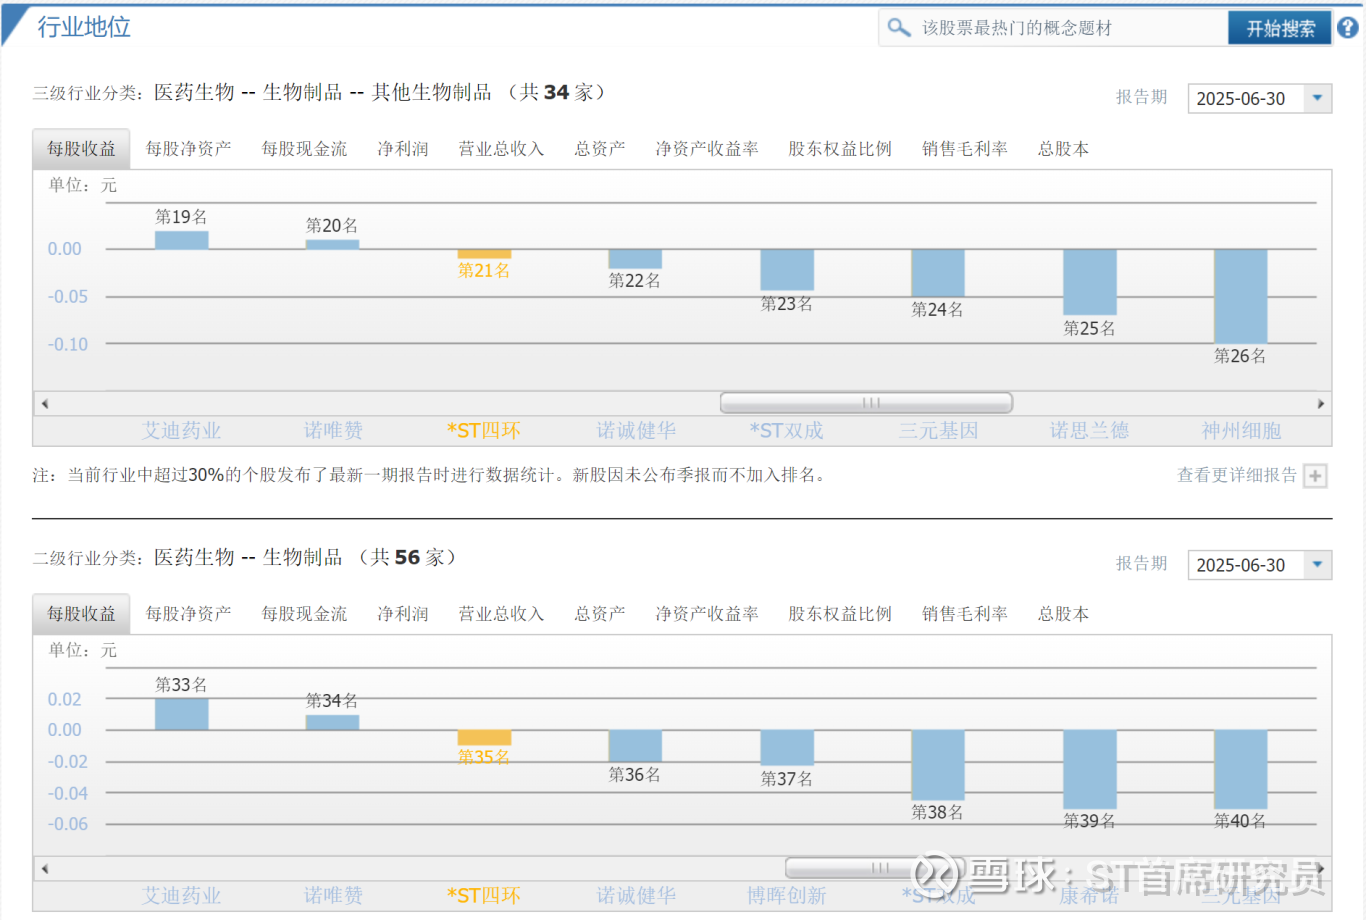Screen dimensions: 1366x920
Task: Open the 每股现金流 tab in the 二级行业 section
Action: pos(305,614)
